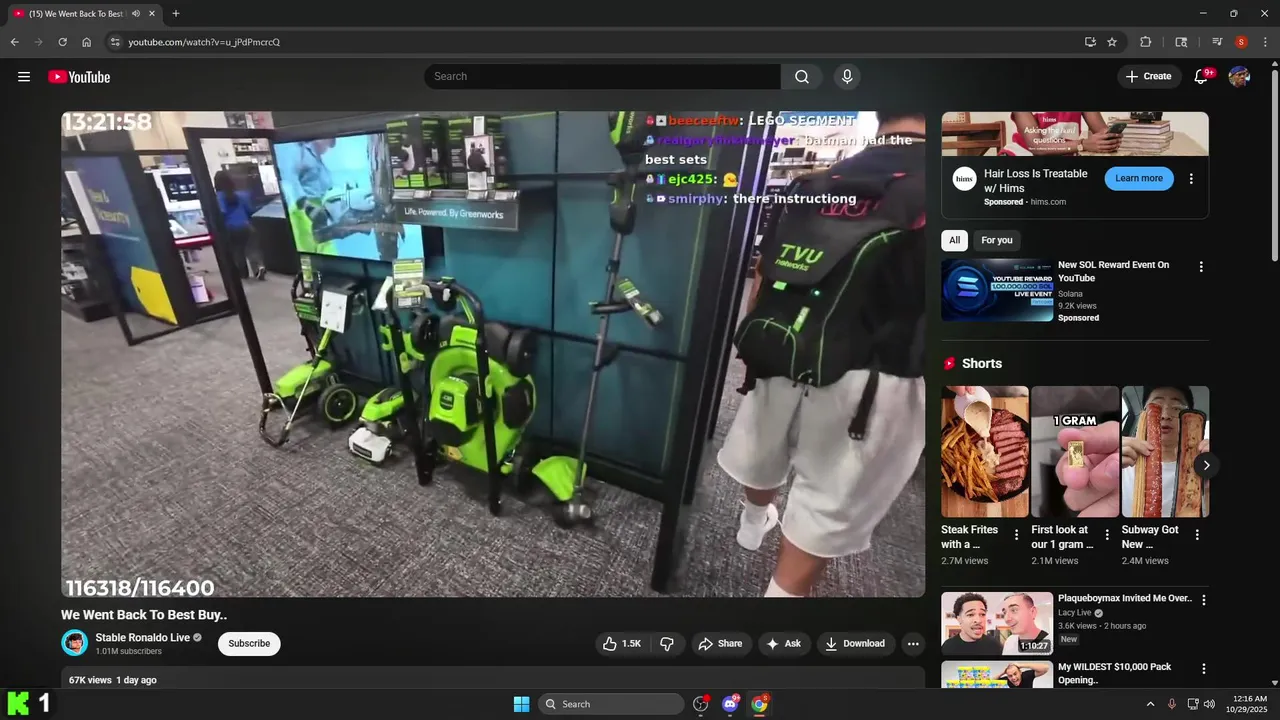Open the OBS Studio taskbar icon
The width and height of the screenshot is (1280, 720).
(x=700, y=704)
